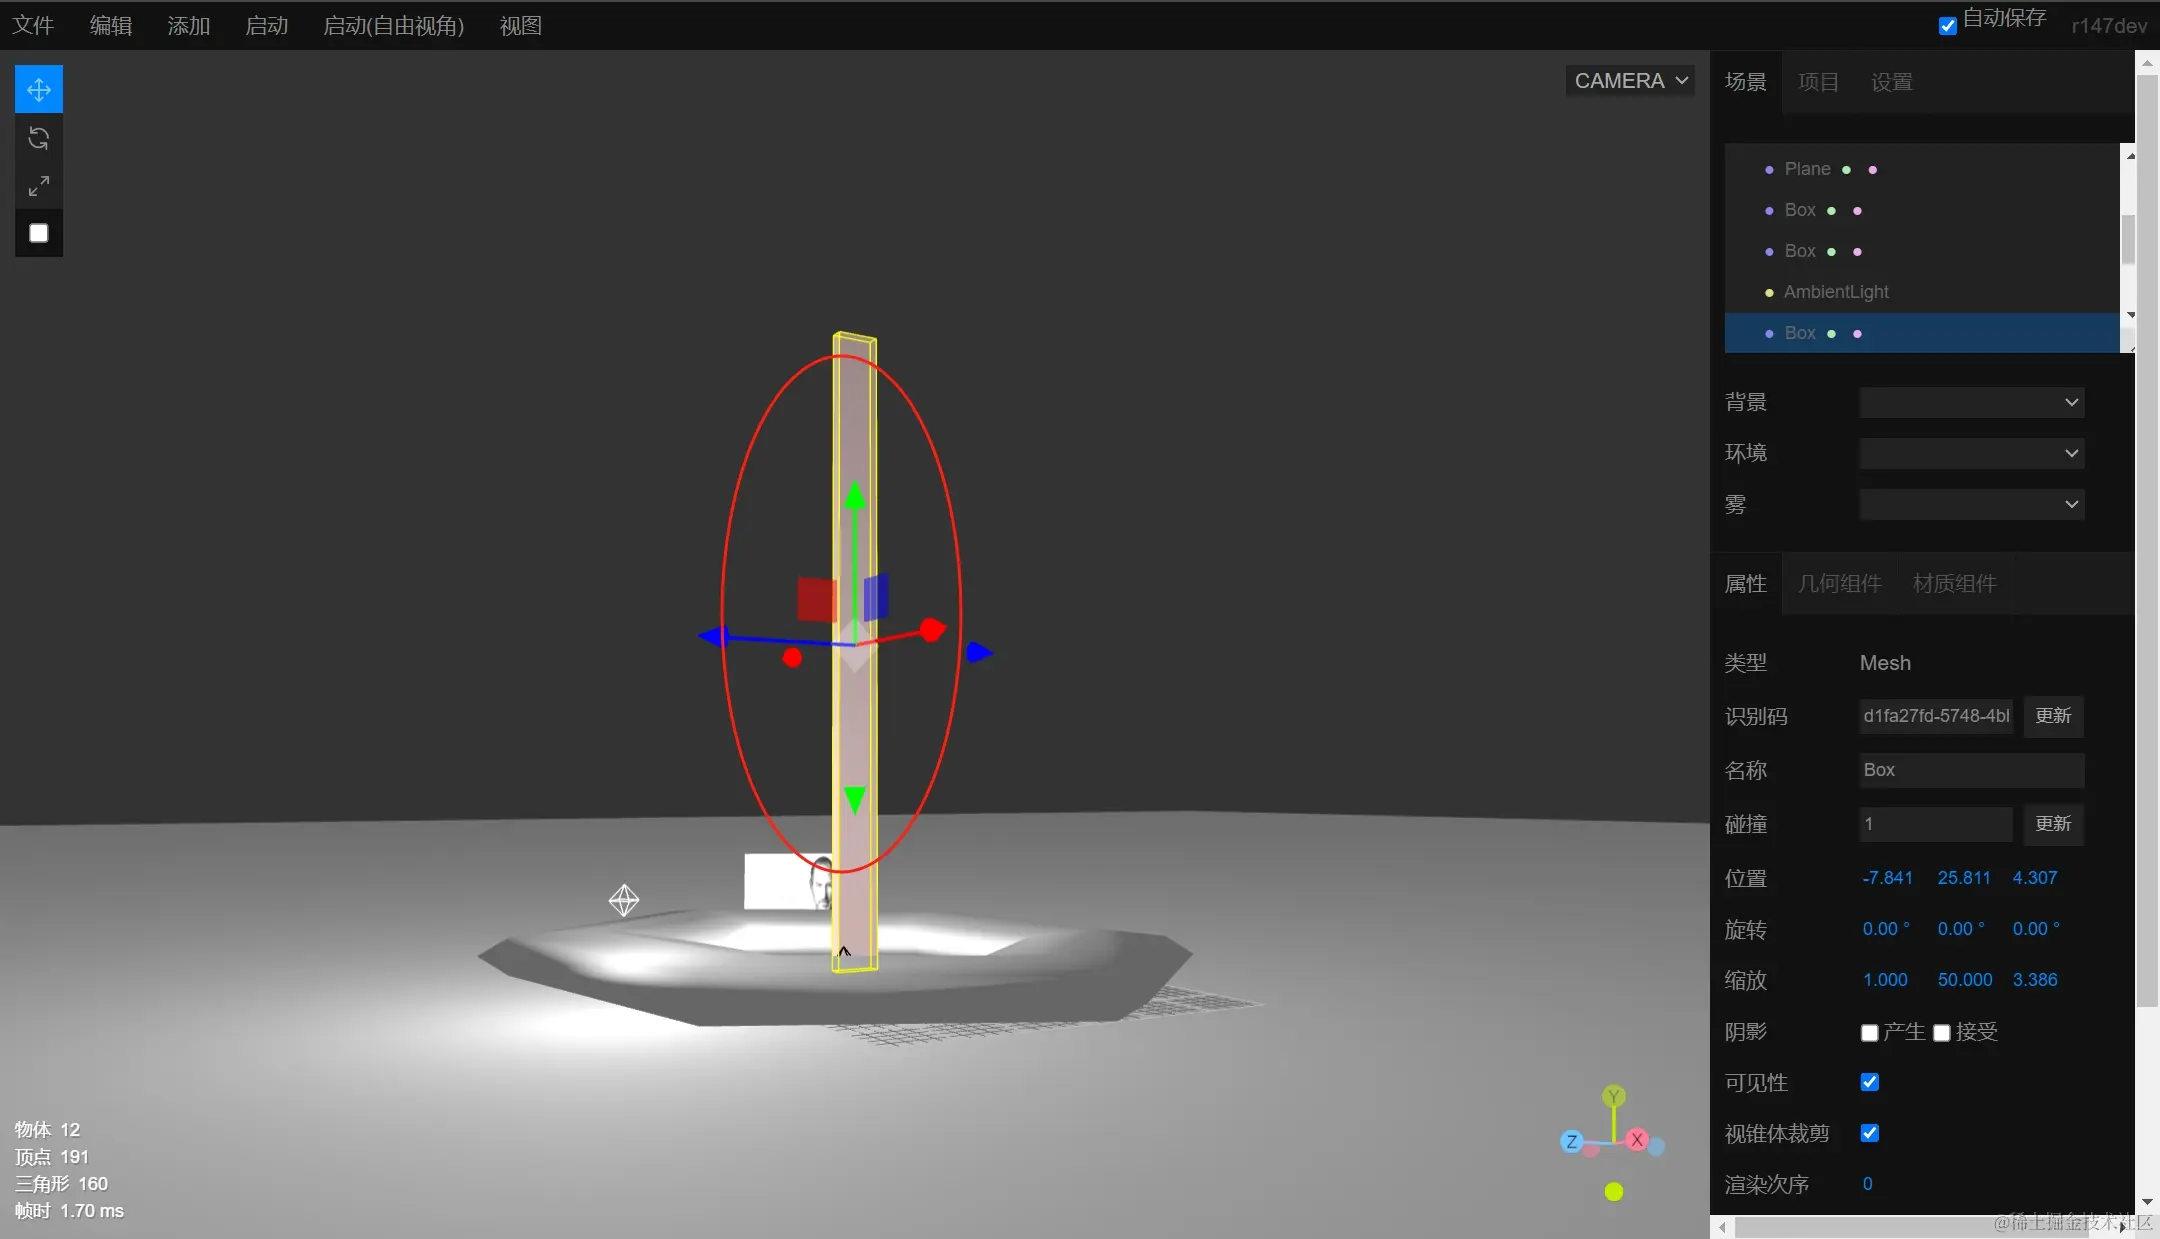Click the Y axis on the view helper

1613,1097
